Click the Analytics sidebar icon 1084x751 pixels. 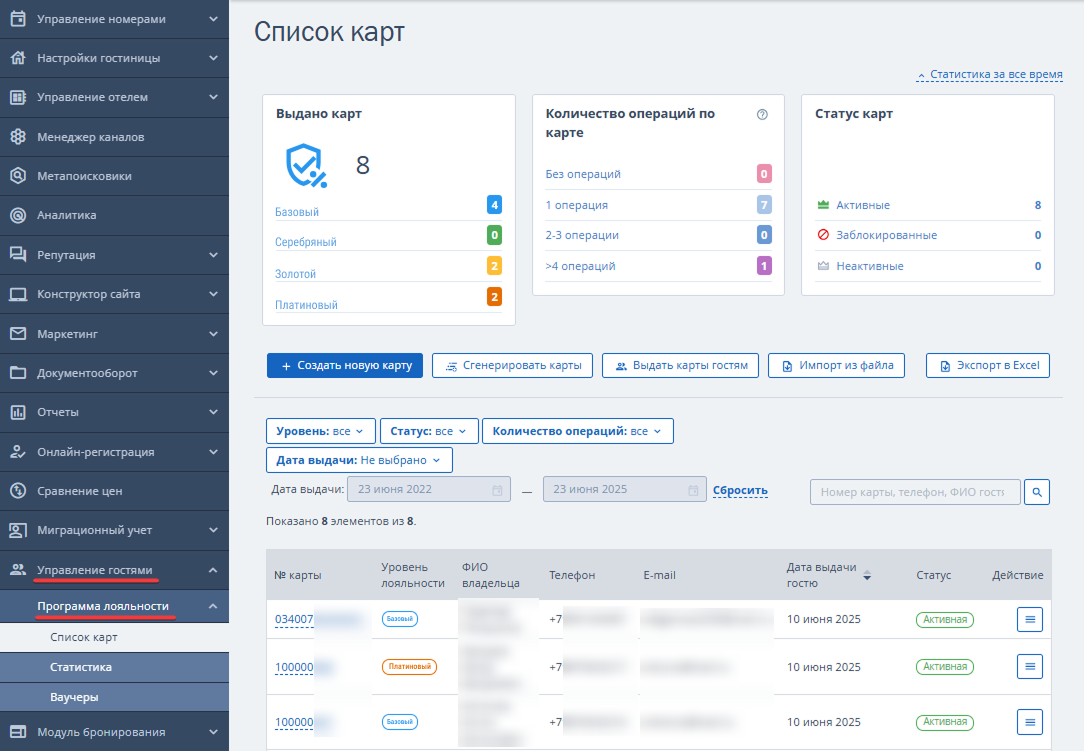[x=18, y=215]
